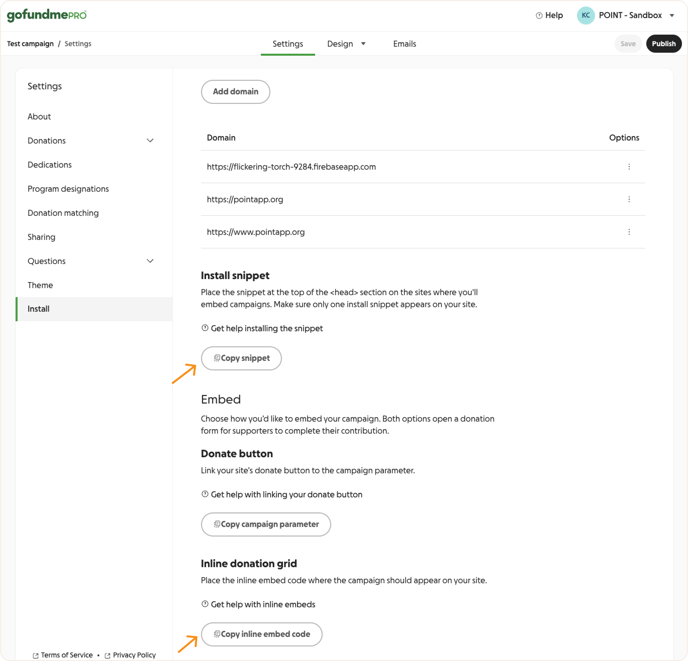688x661 pixels.
Task: Open the POINT - Sandbox account dropdown
Action: 672,16
